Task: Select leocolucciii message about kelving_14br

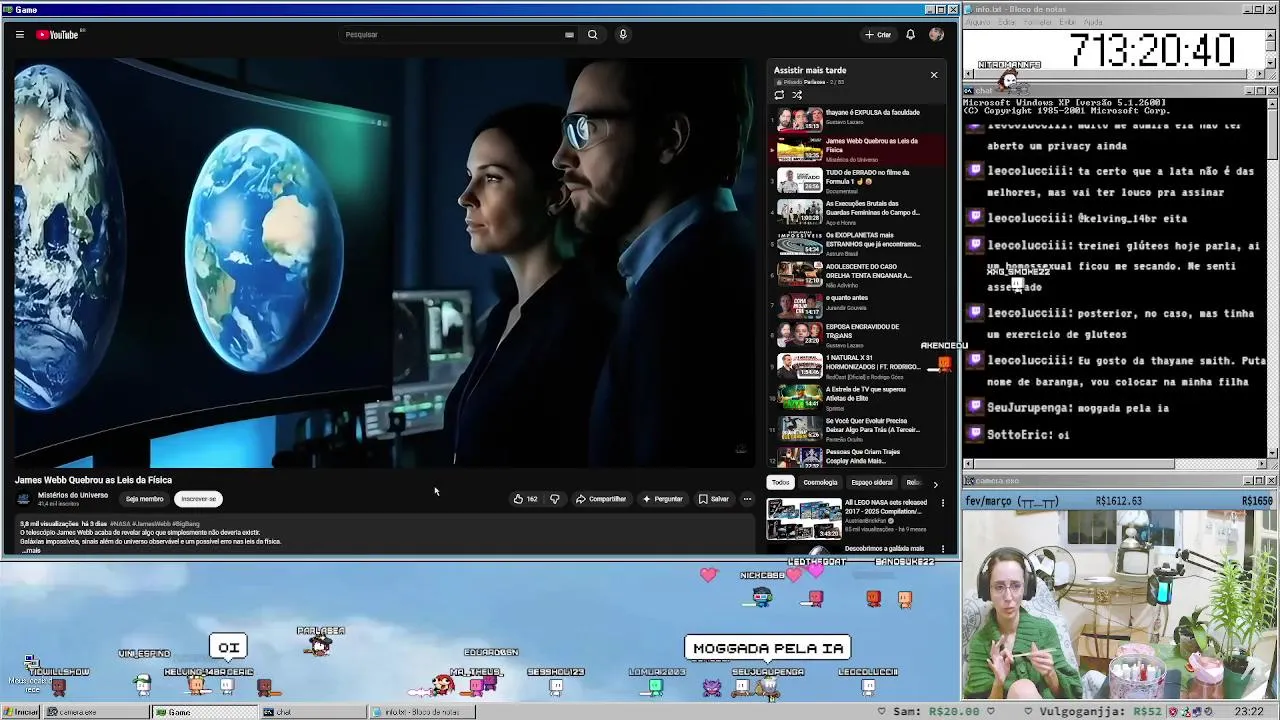Action: (1087, 218)
